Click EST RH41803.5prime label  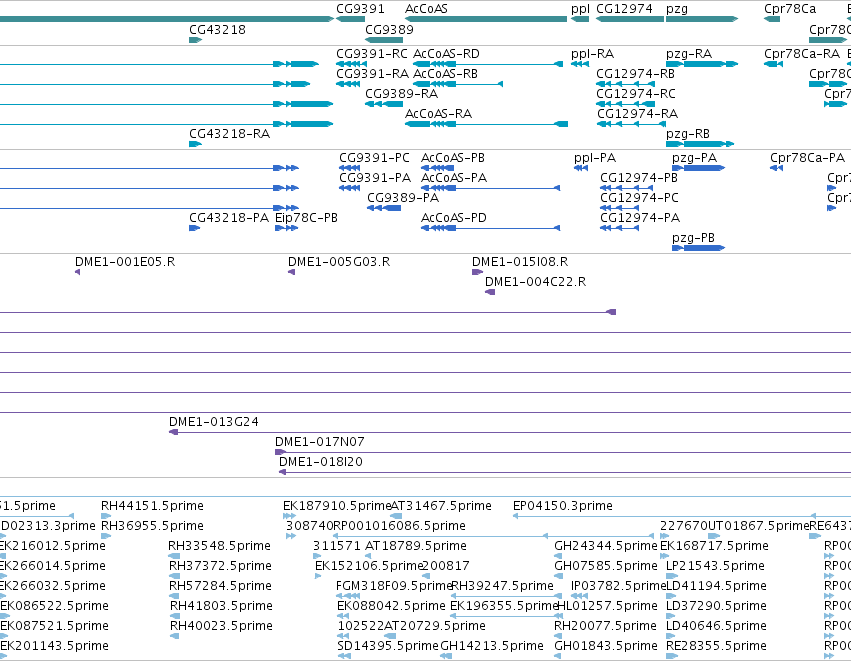tap(221, 606)
